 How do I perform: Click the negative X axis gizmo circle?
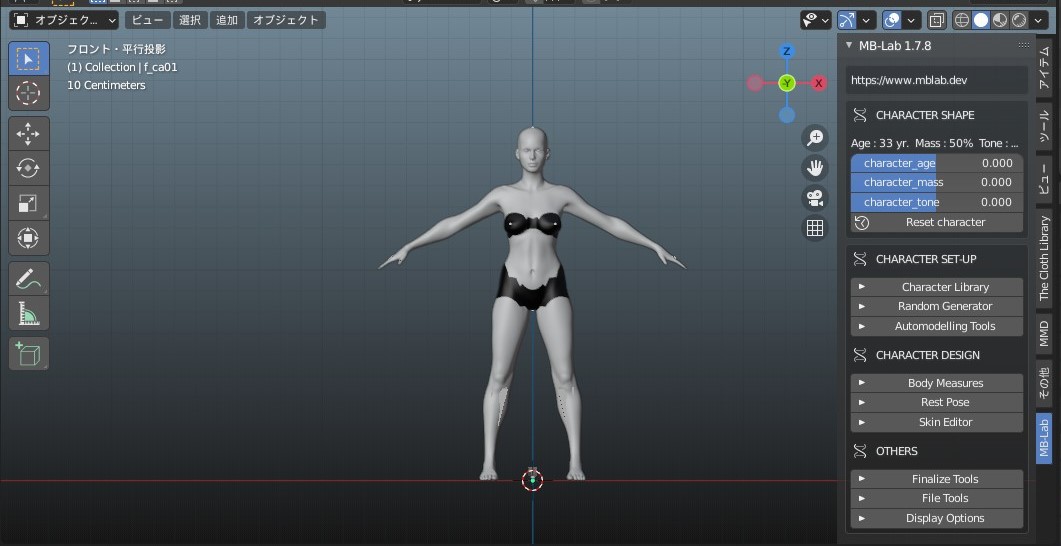(754, 83)
